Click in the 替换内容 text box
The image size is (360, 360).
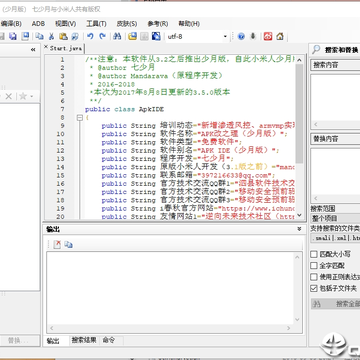coord(335,173)
